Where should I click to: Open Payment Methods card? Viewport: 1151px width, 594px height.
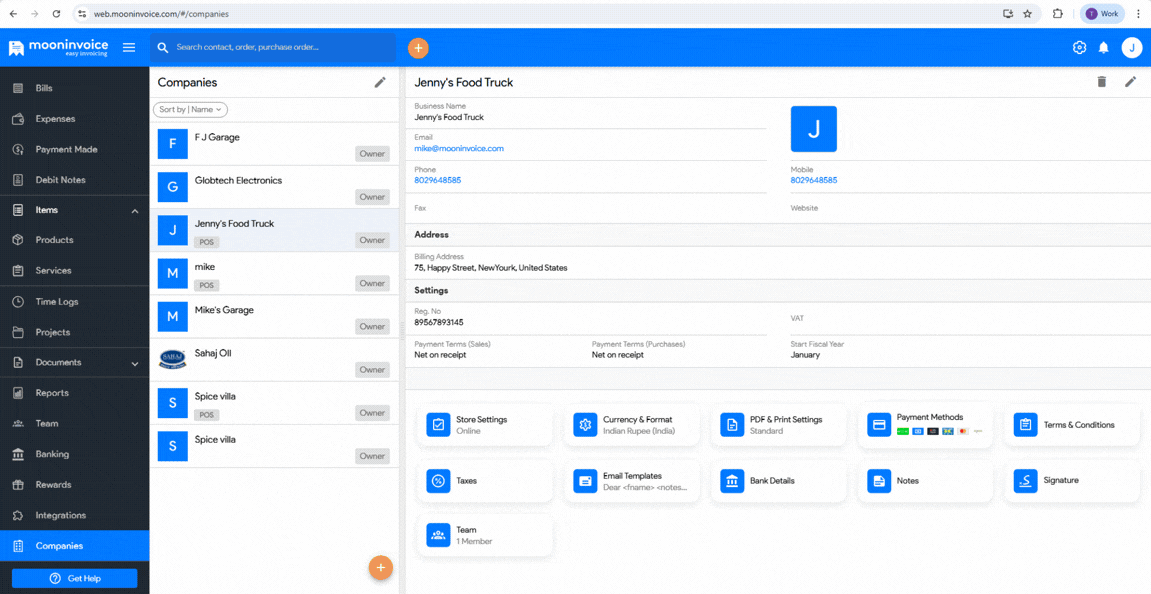pos(925,424)
